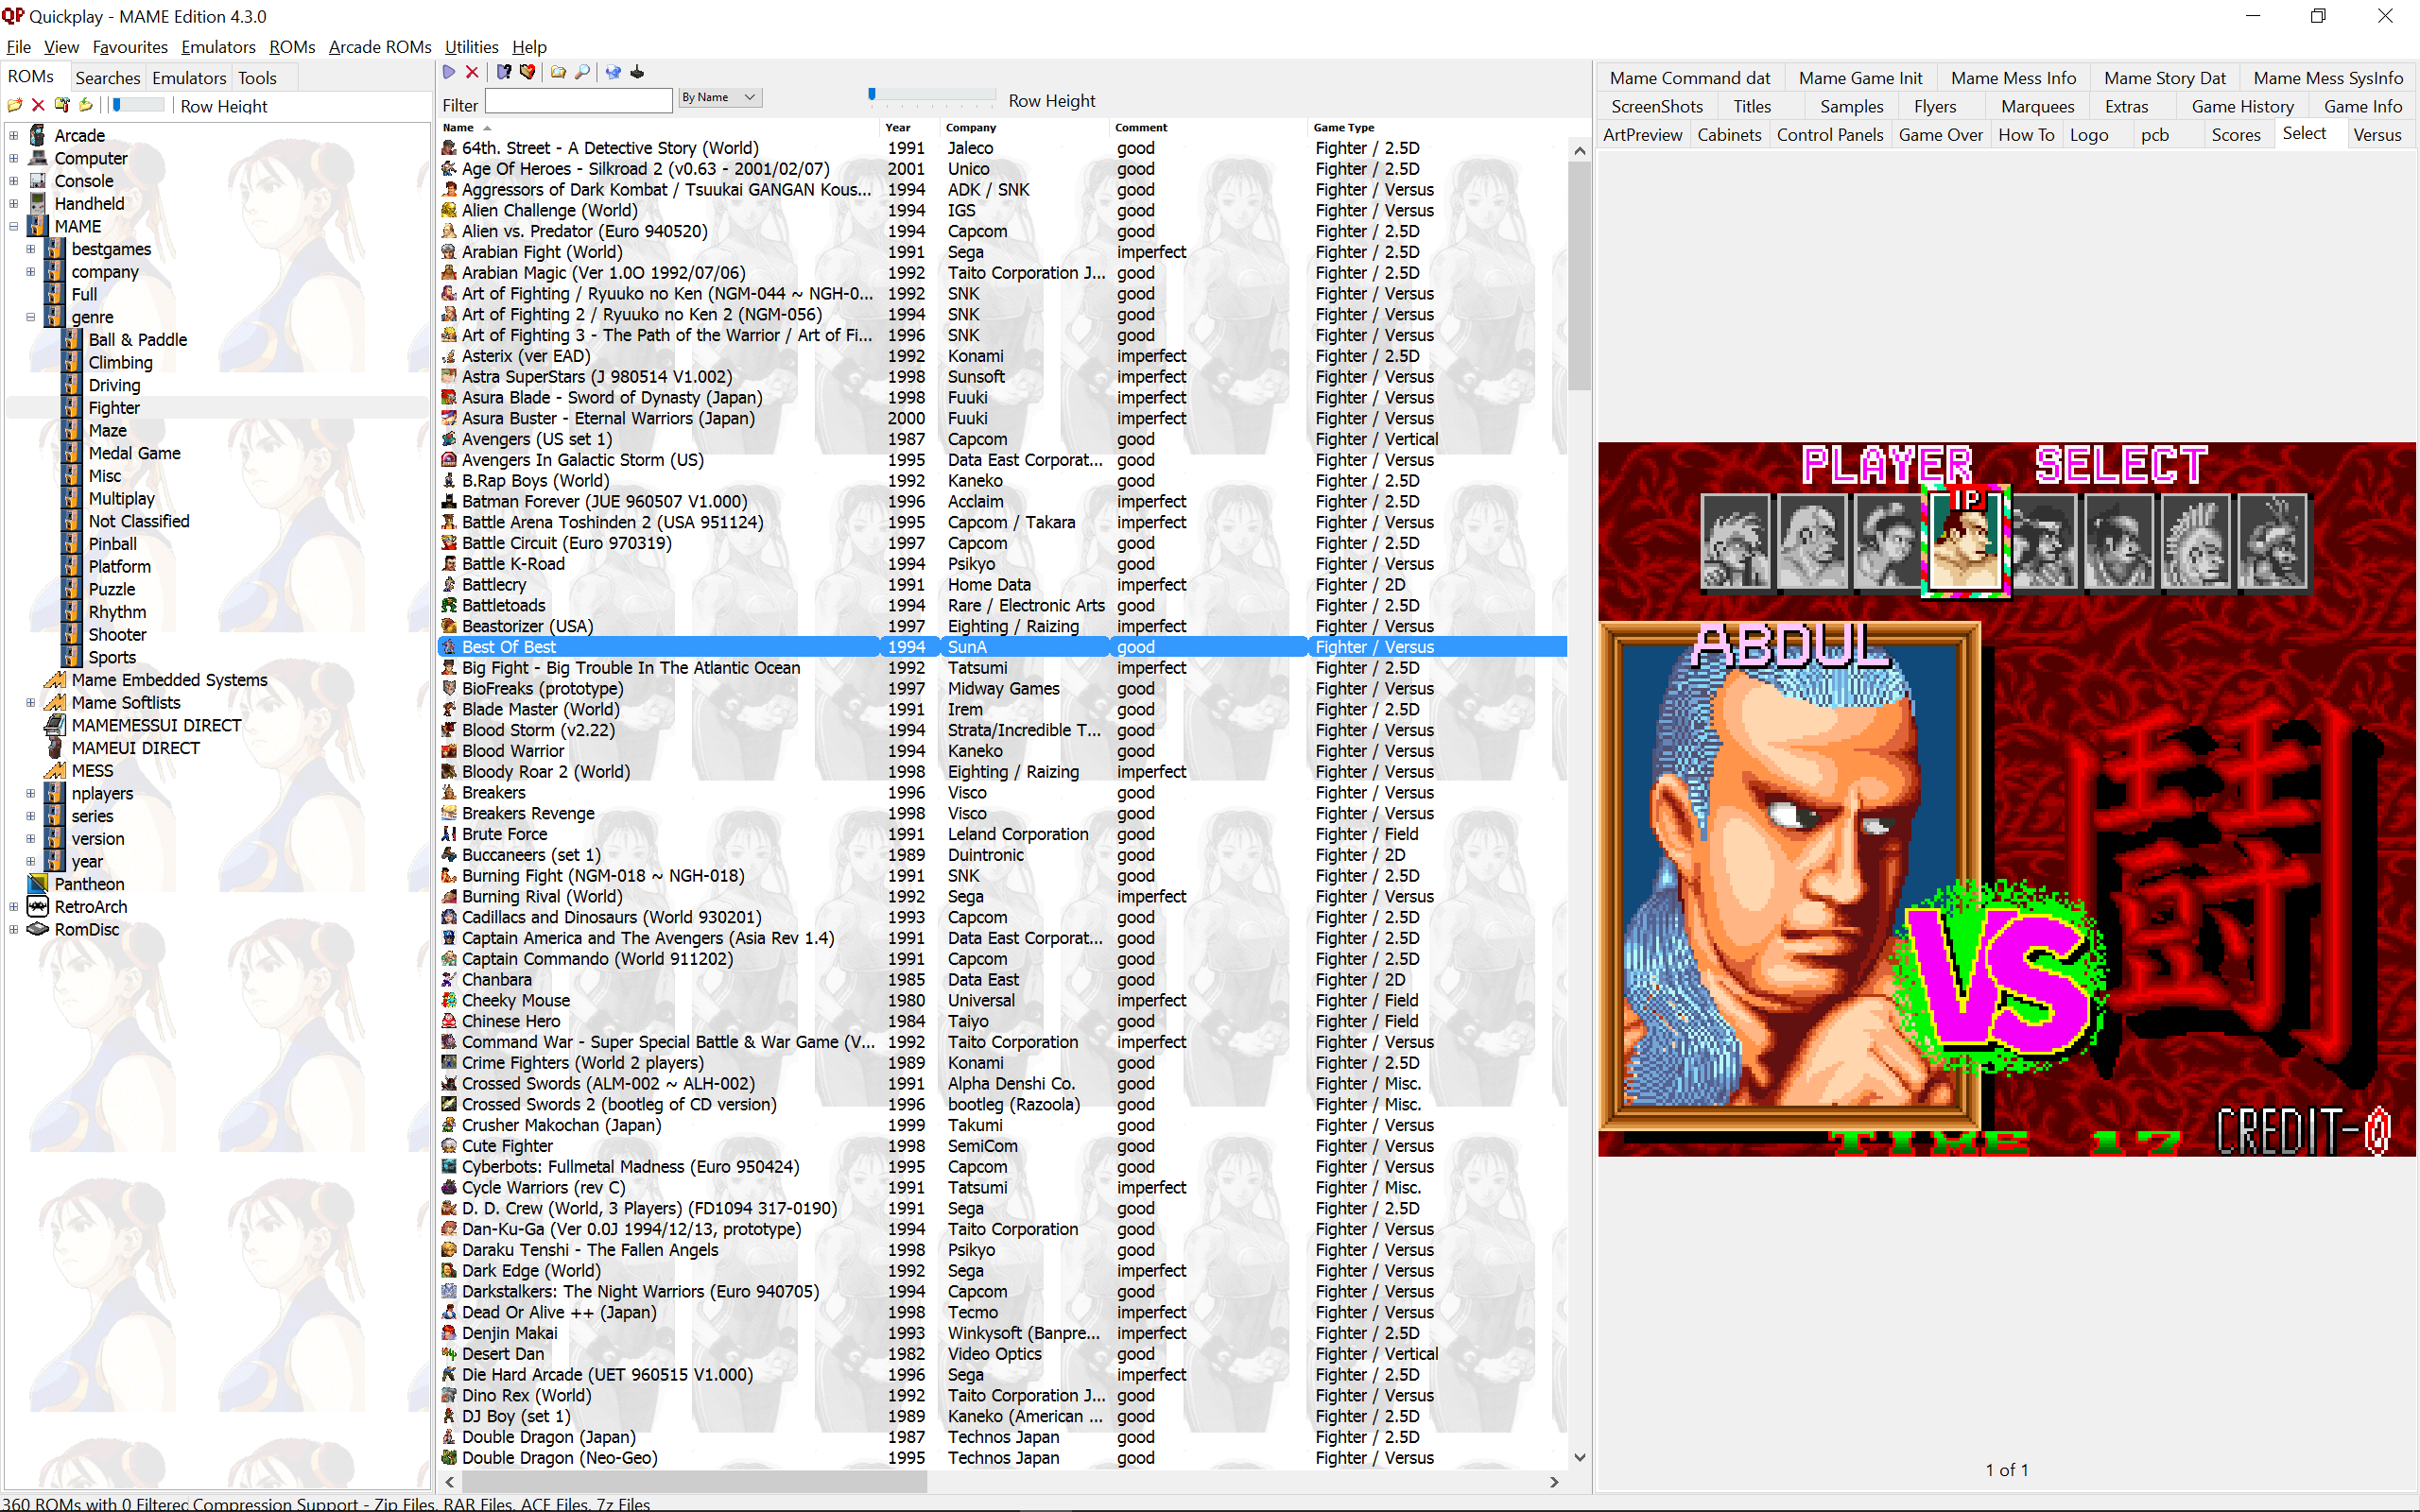Switch to the Game History tab
Image resolution: width=2420 pixels, height=1512 pixels.
[2241, 106]
